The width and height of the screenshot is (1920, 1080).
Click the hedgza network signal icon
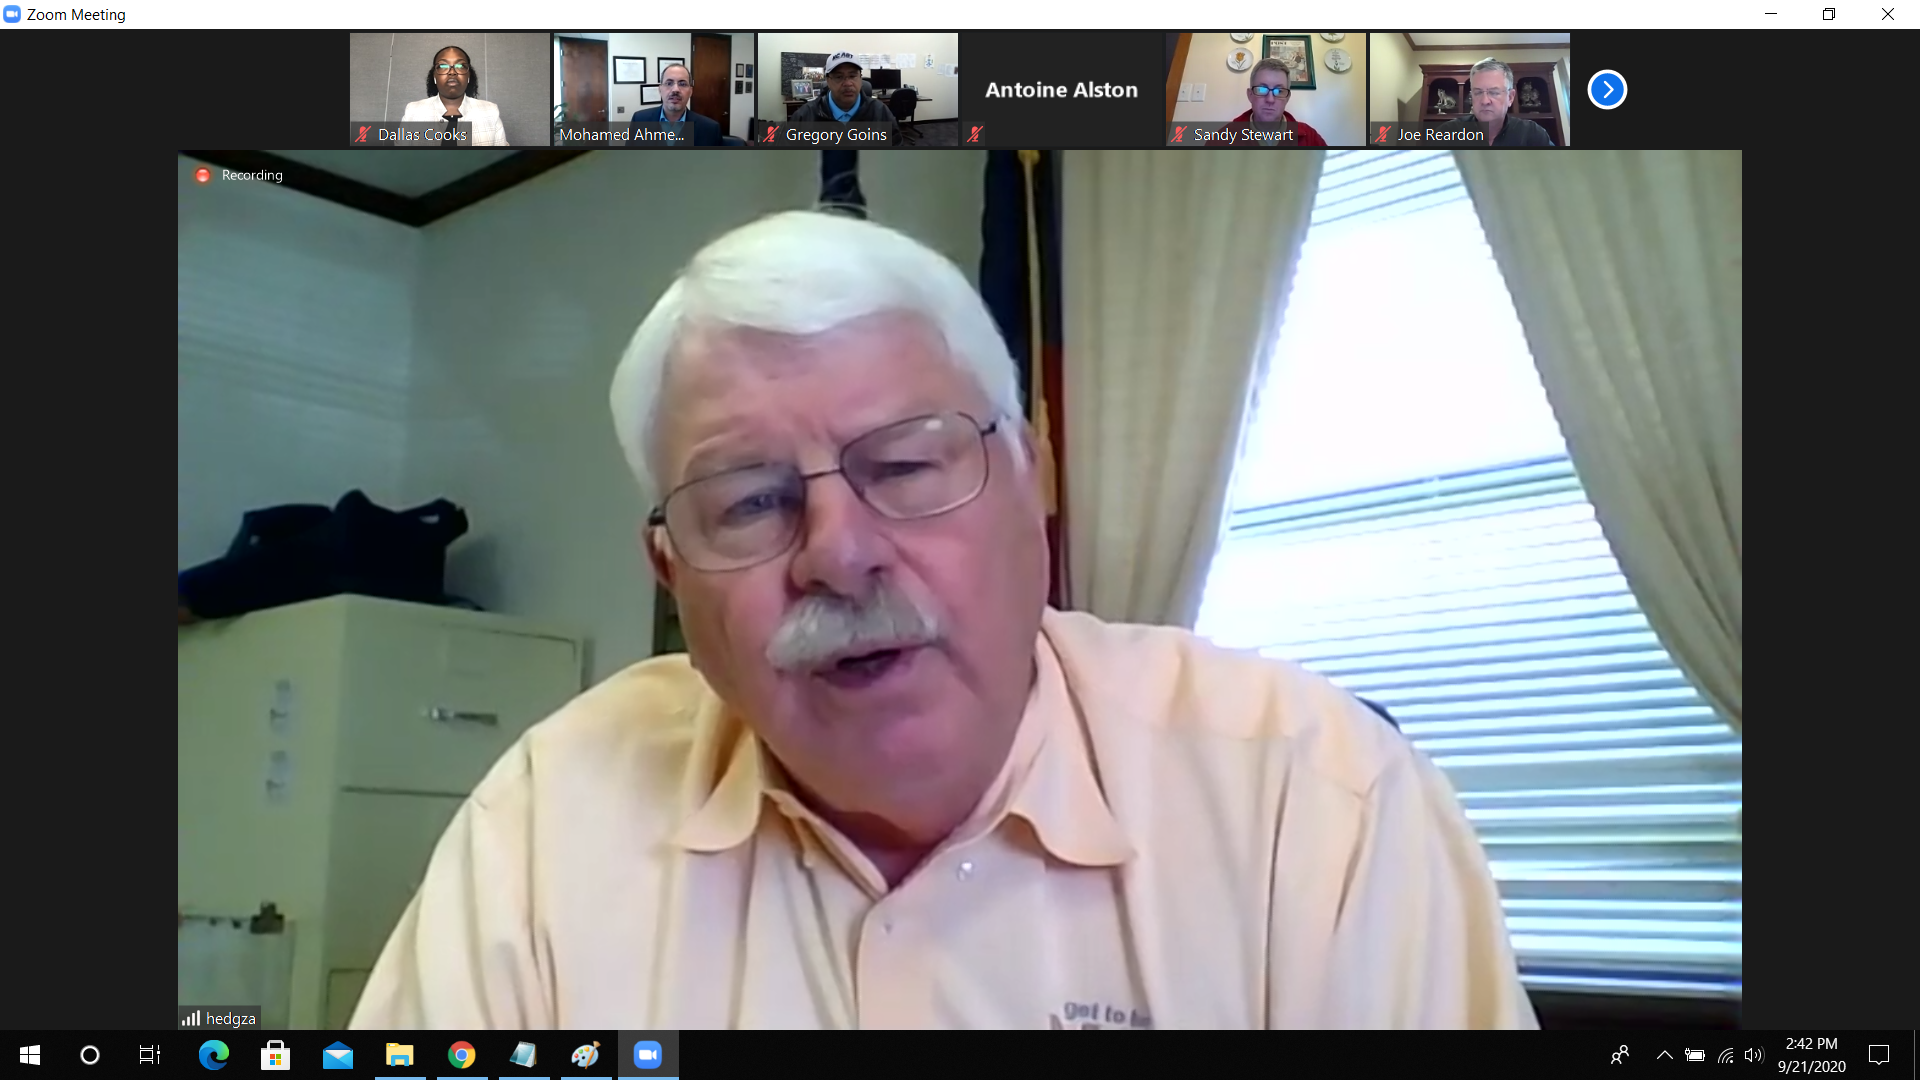tap(191, 1018)
